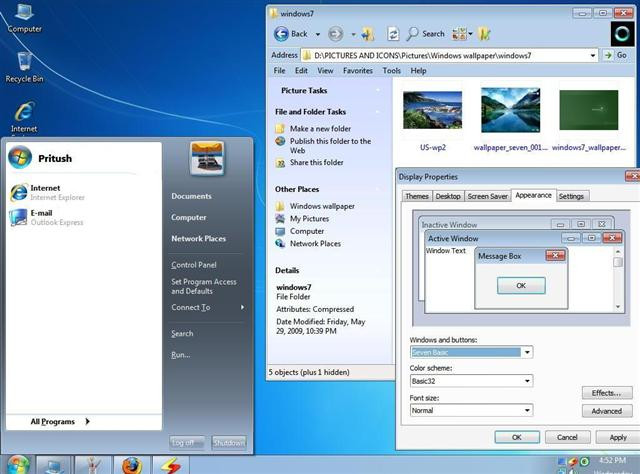
Task: Expand the address bar dropdown arrow
Action: click(x=593, y=55)
